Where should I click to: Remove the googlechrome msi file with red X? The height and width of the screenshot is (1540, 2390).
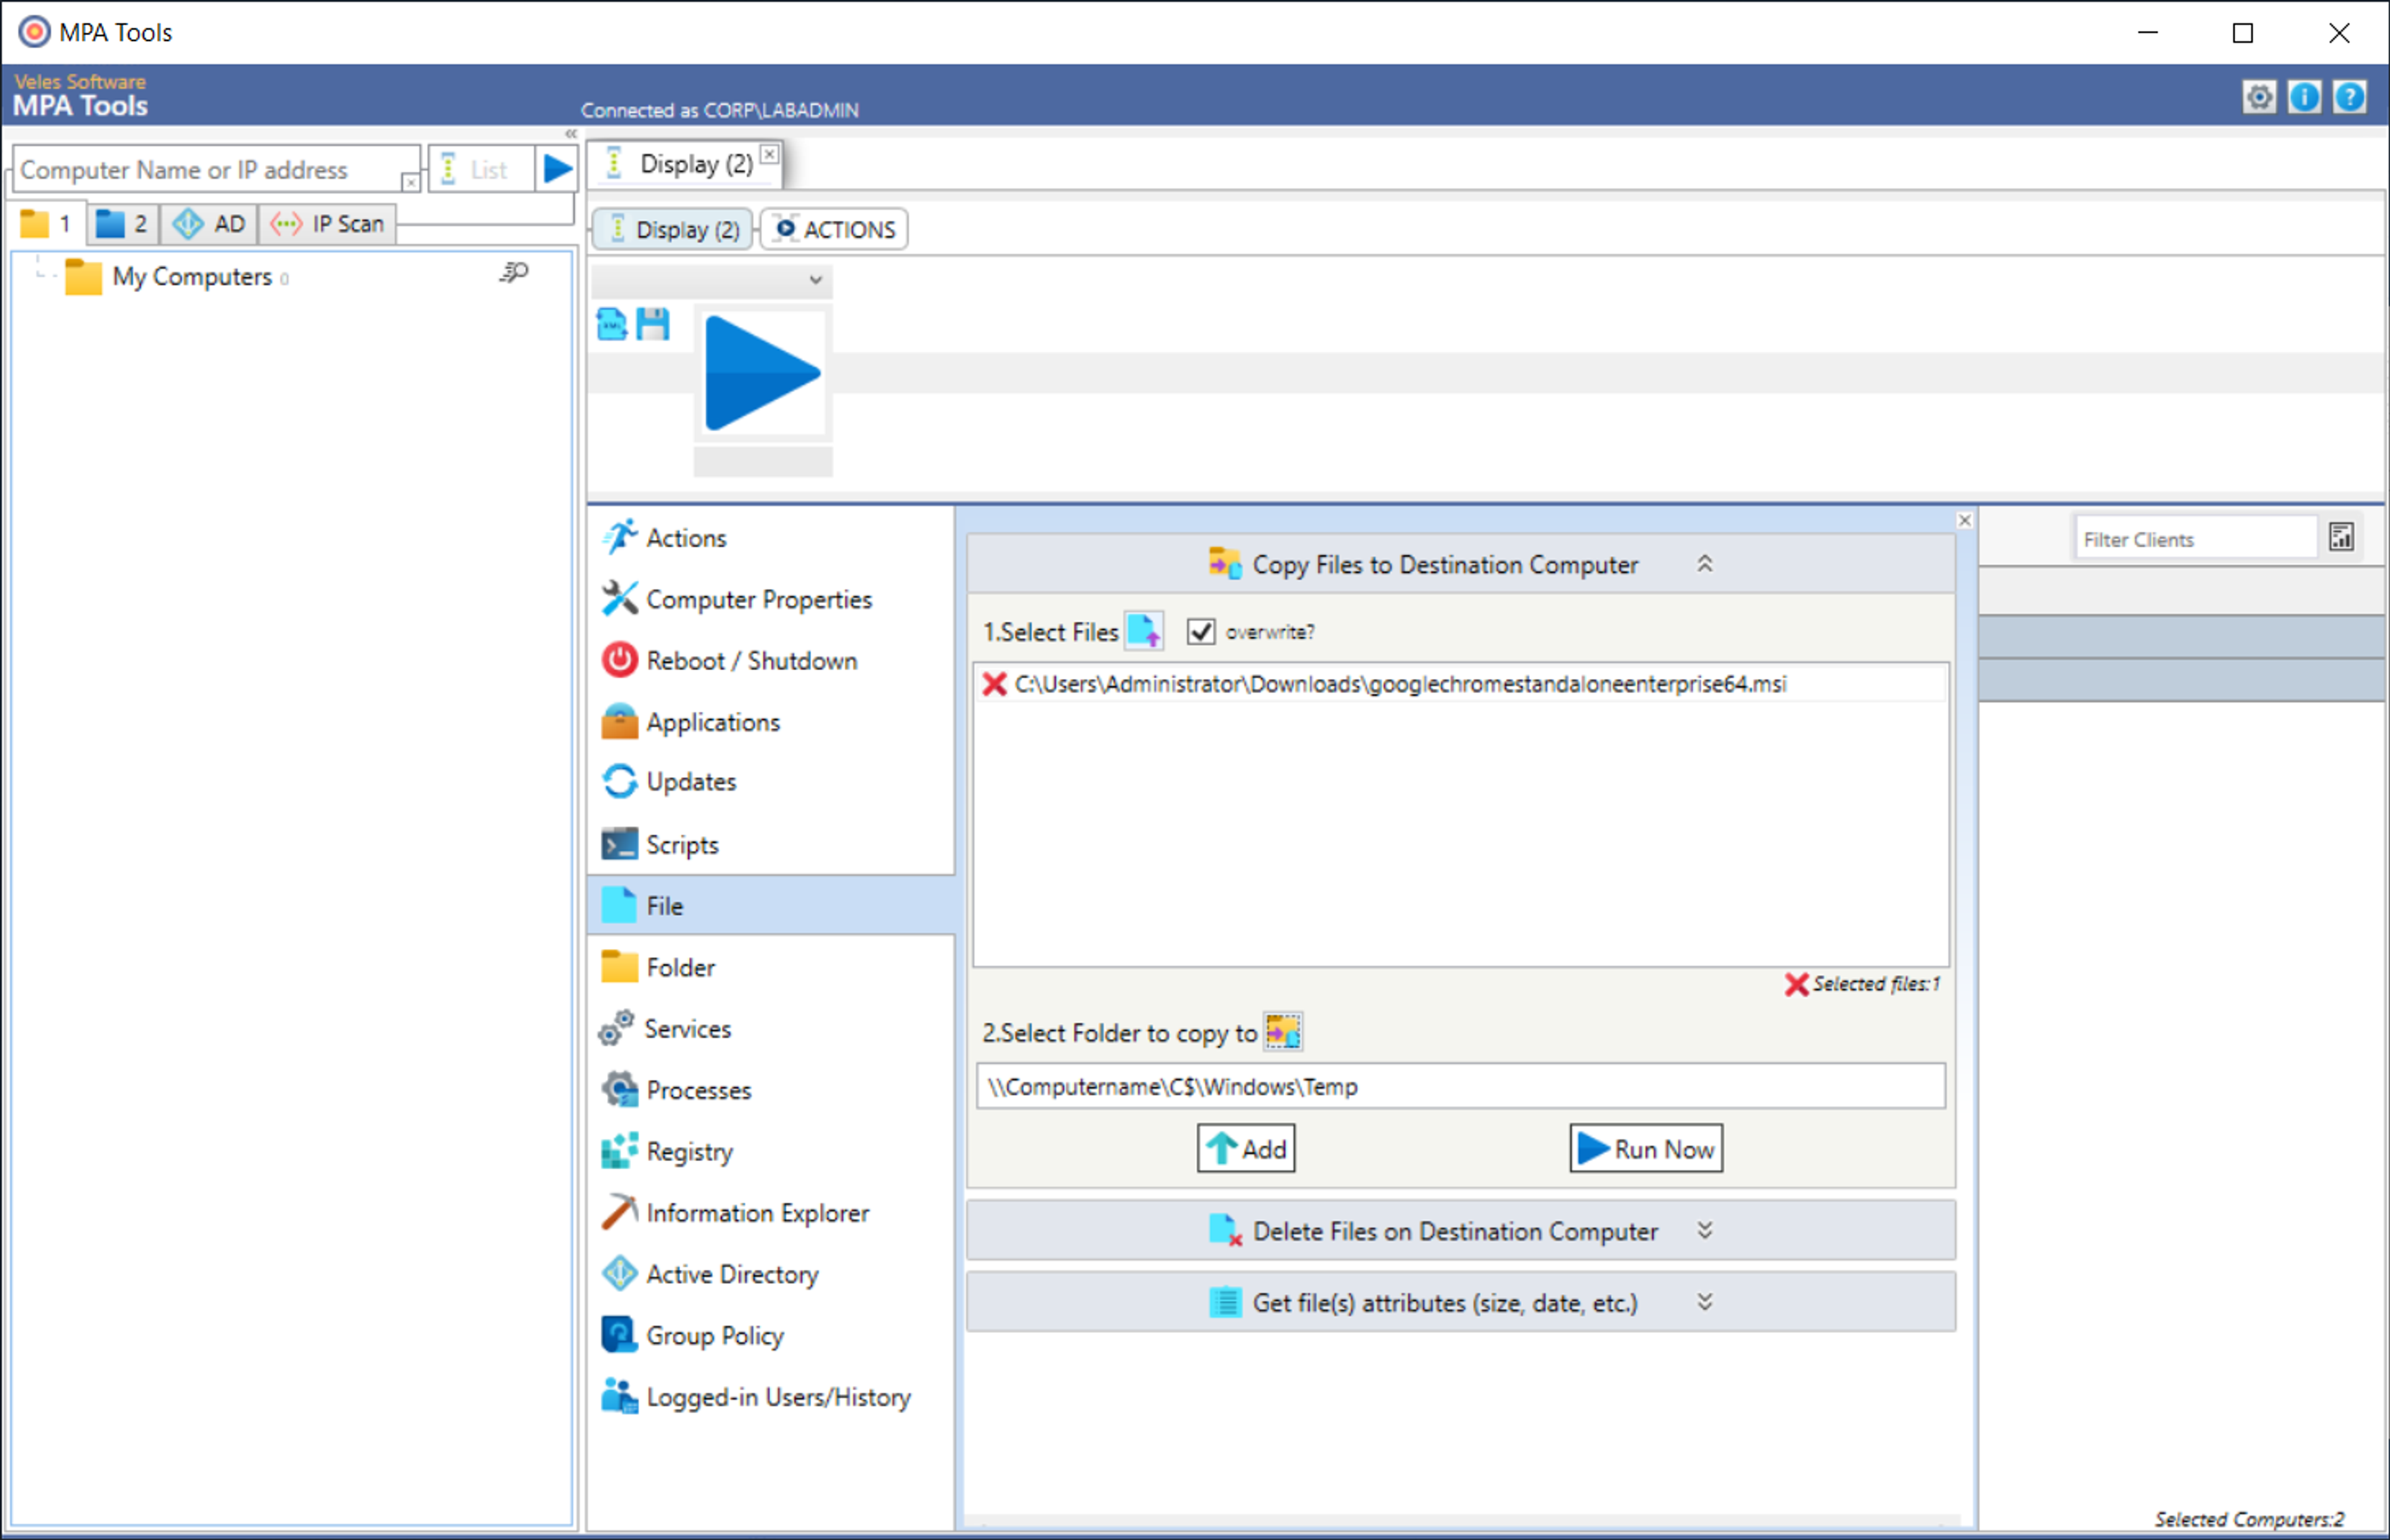pyautogui.click(x=993, y=684)
